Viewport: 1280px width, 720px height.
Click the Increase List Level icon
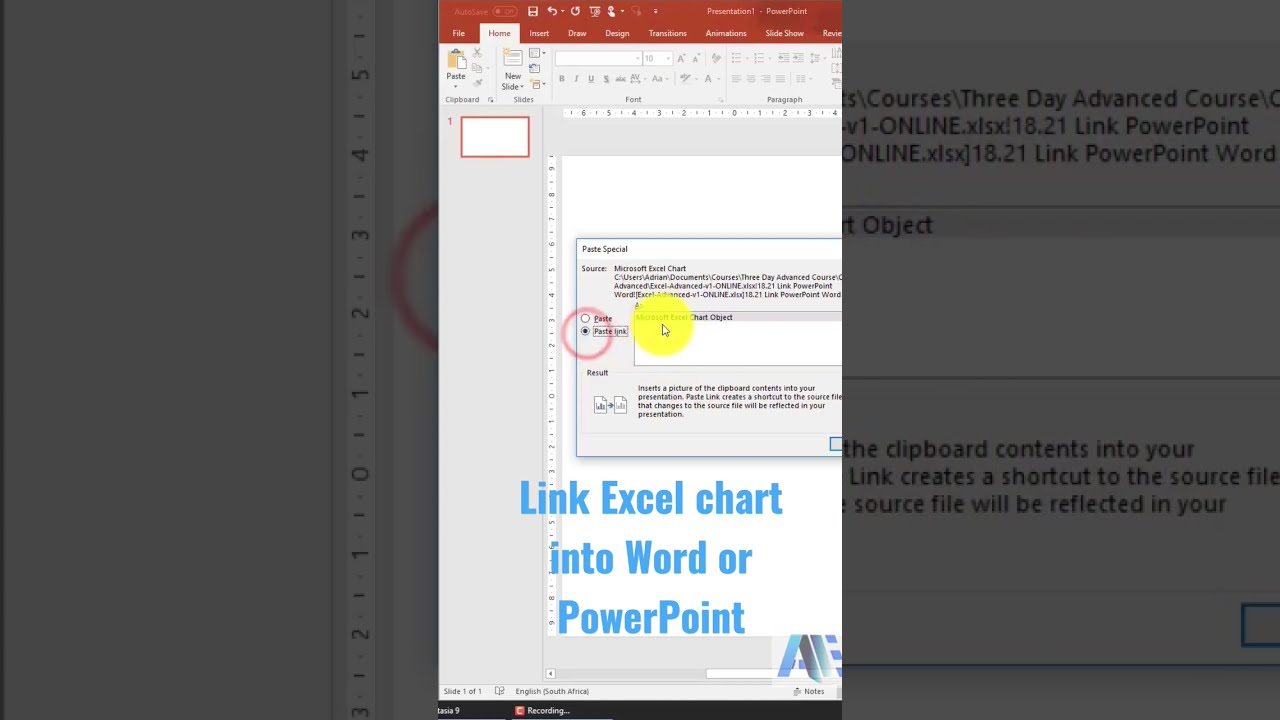click(x=799, y=58)
